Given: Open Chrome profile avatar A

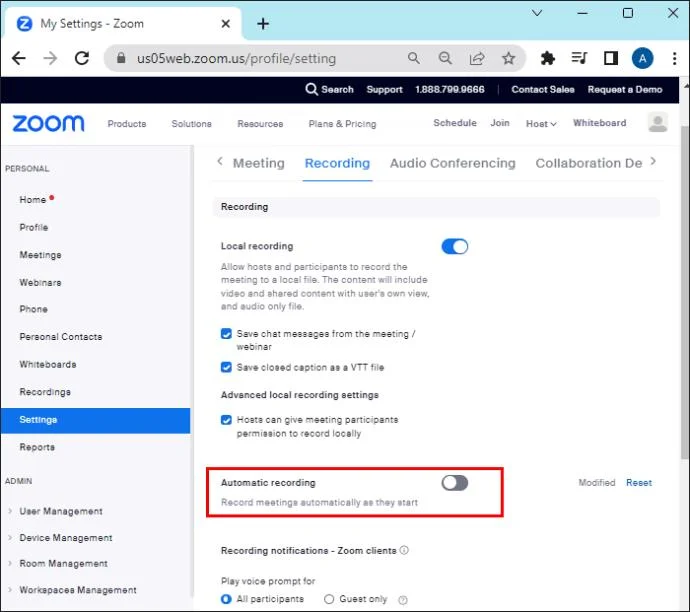Looking at the screenshot, I should click(x=642, y=58).
